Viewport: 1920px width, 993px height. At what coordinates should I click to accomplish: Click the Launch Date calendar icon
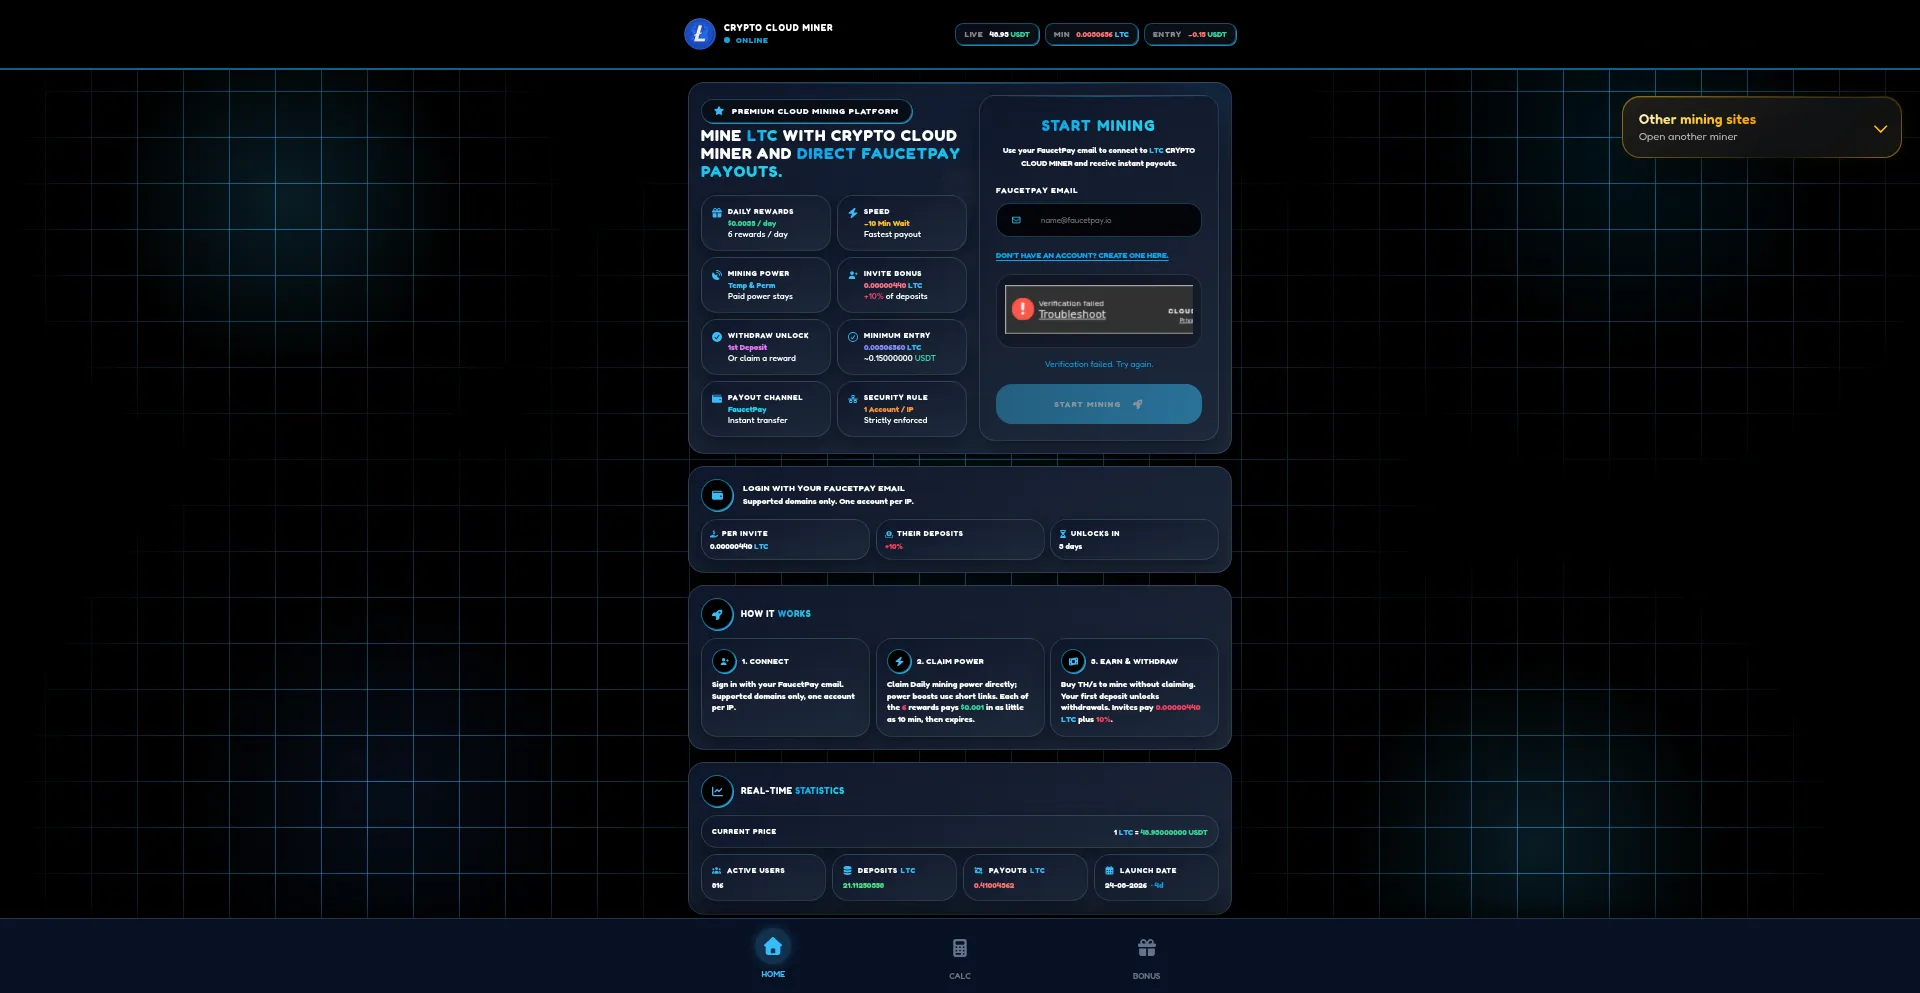[x=1110, y=871]
